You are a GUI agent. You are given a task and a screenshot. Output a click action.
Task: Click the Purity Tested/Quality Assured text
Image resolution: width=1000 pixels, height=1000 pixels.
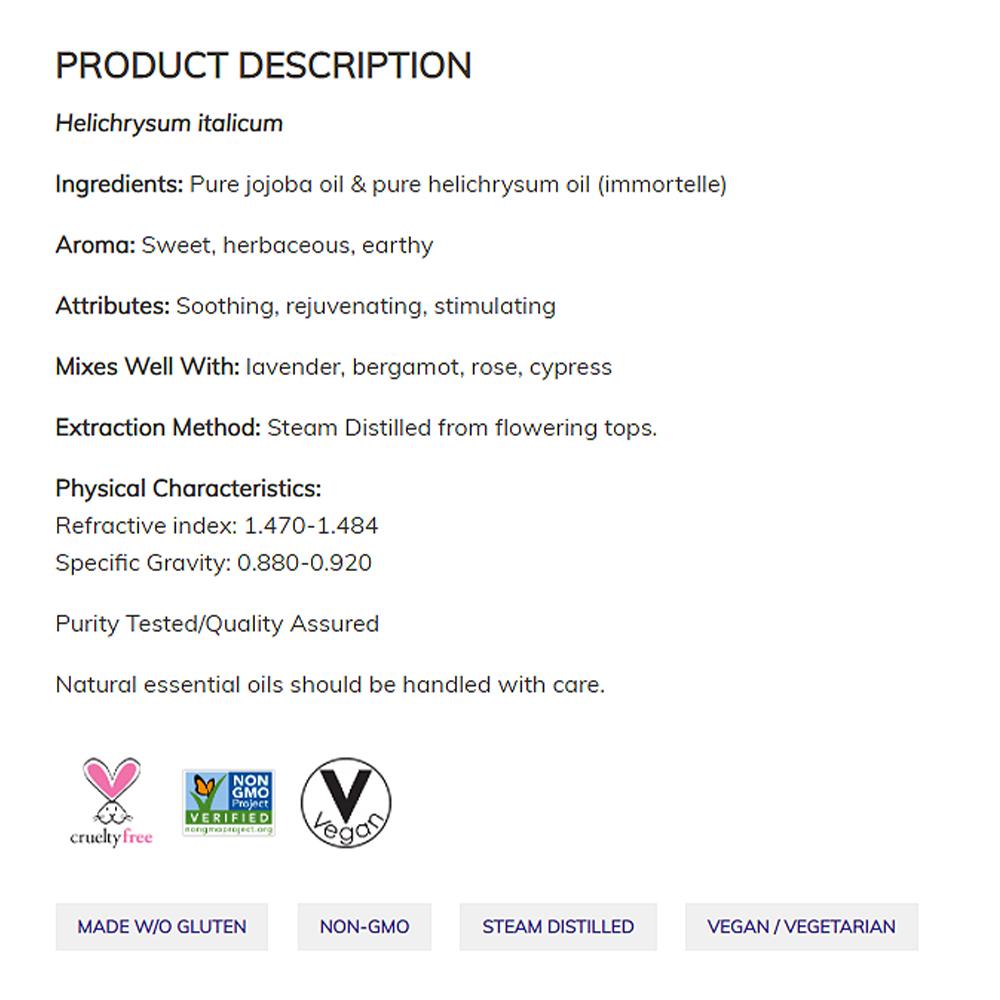click(217, 624)
